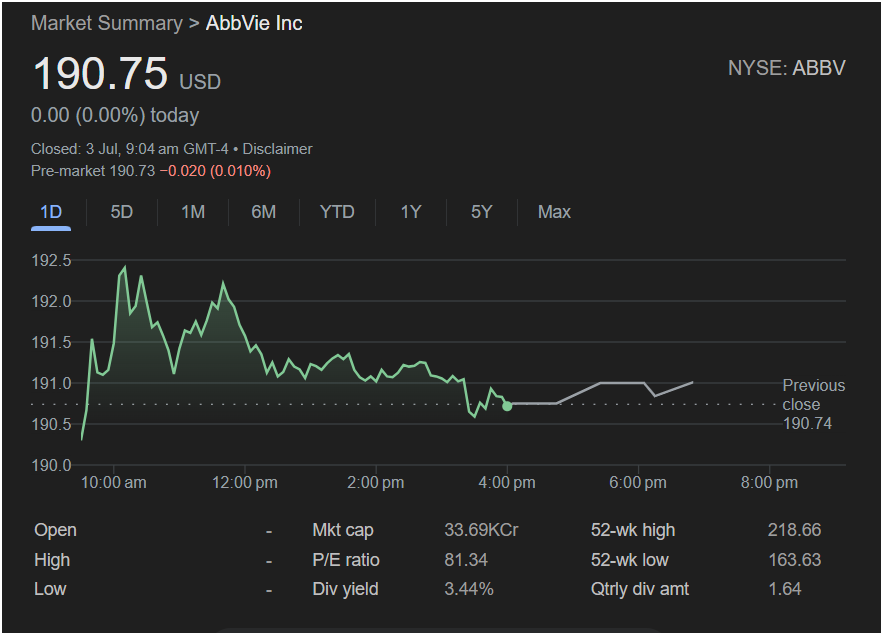Image resolution: width=883 pixels, height=635 pixels.
Task: Open the 1M chart range
Action: pyautogui.click(x=193, y=212)
